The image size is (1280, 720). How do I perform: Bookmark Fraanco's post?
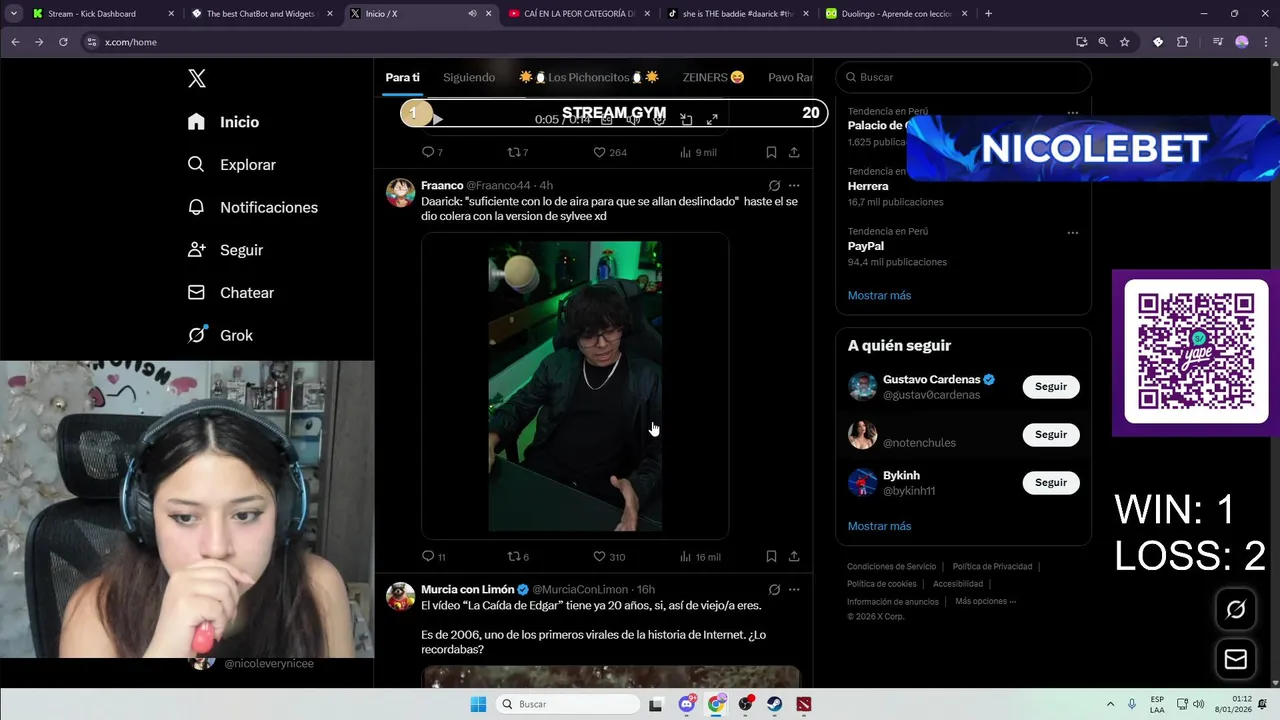click(x=771, y=556)
